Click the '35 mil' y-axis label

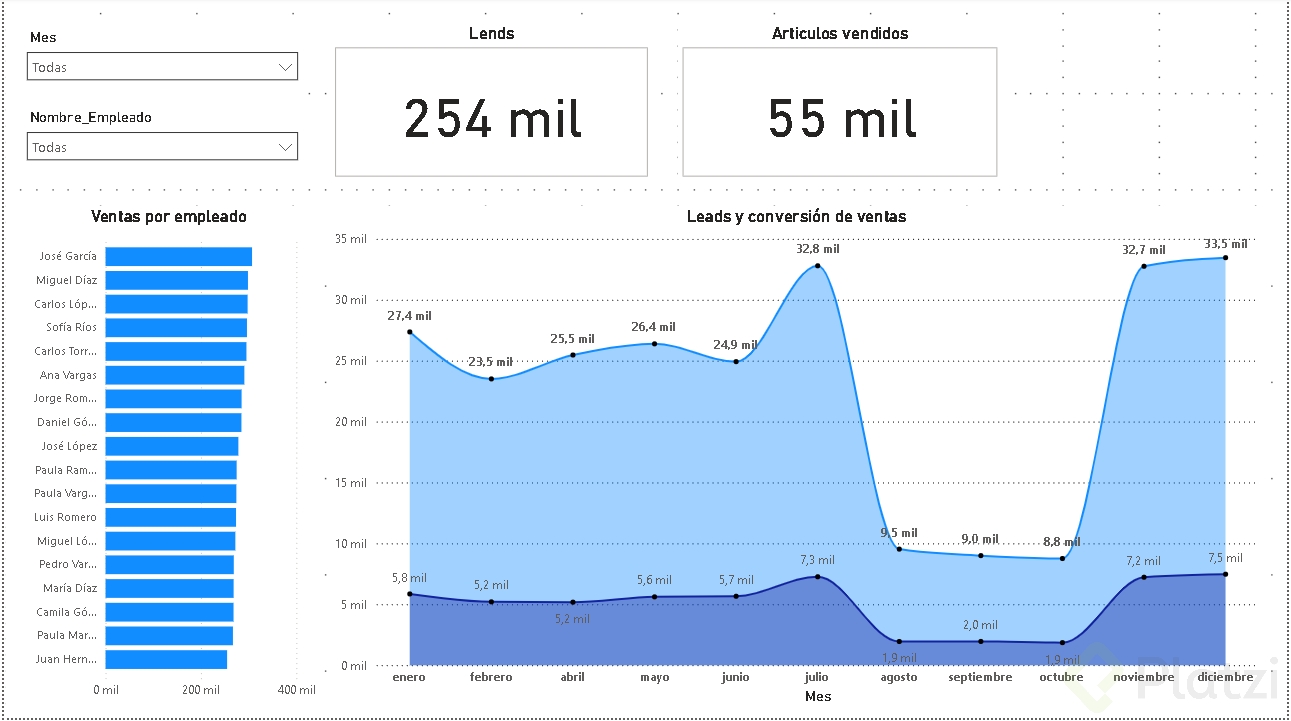click(x=351, y=239)
